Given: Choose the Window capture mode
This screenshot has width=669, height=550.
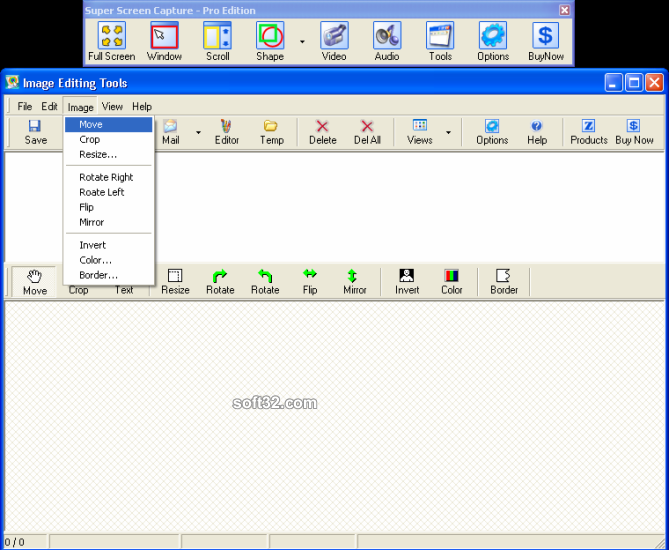Looking at the screenshot, I should [x=164, y=41].
